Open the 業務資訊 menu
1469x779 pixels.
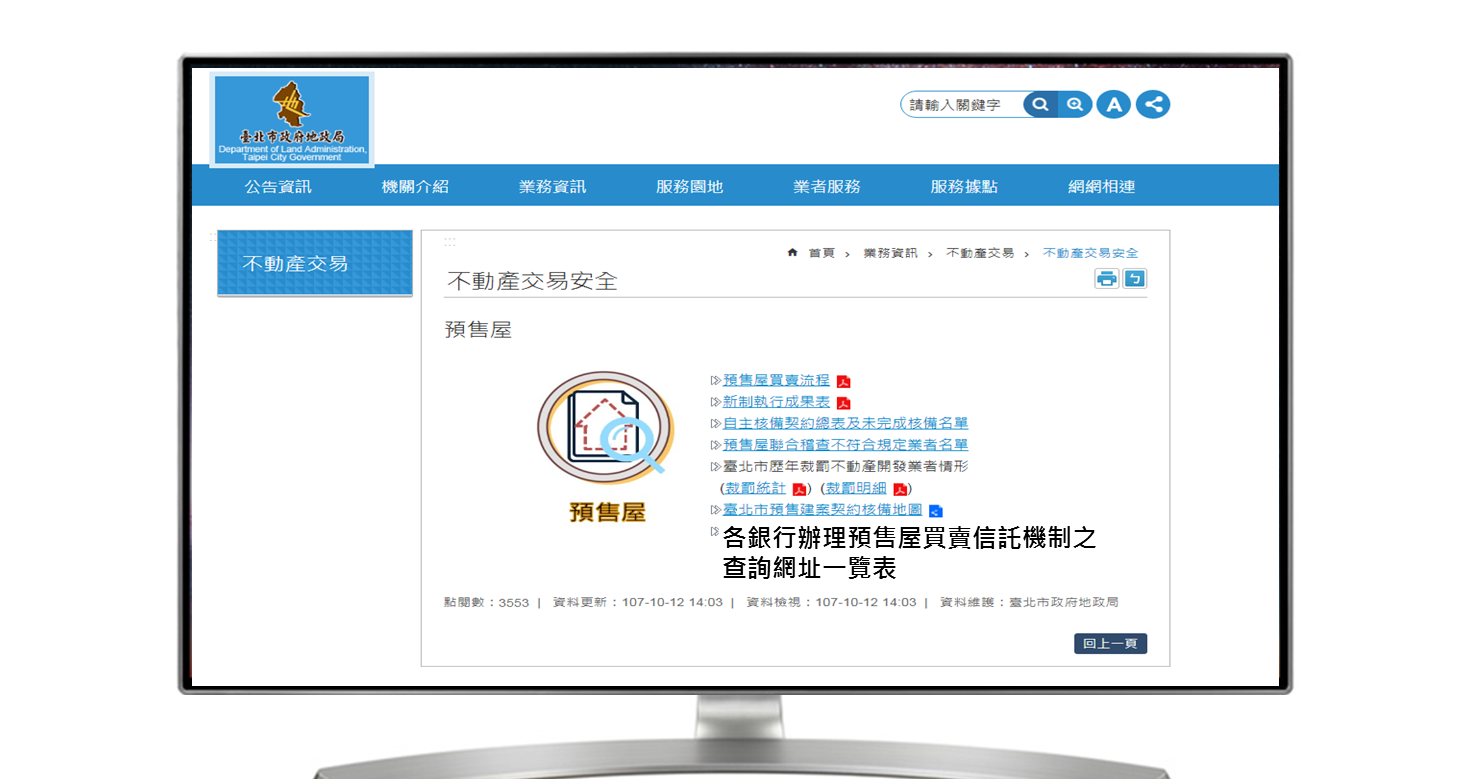point(552,187)
